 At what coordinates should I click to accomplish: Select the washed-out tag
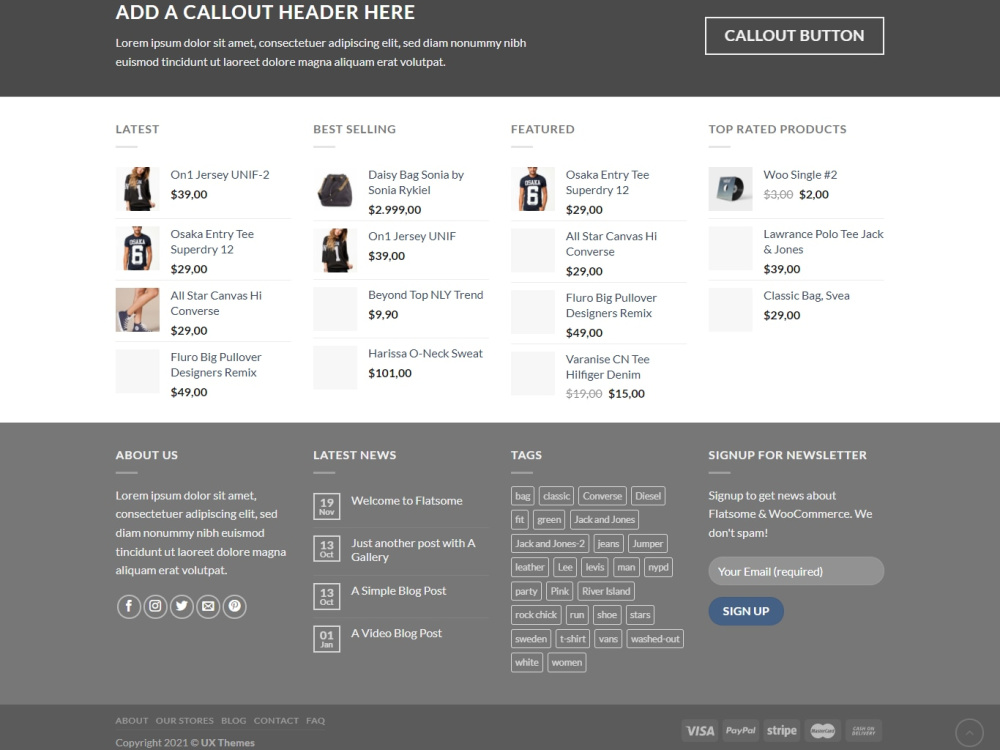pos(655,639)
